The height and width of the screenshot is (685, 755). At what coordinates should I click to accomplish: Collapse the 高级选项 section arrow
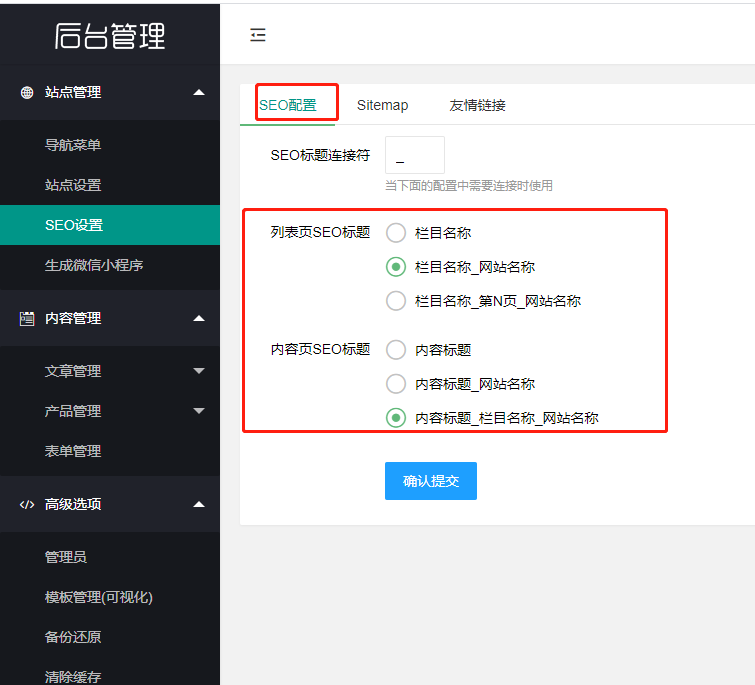tap(199, 504)
